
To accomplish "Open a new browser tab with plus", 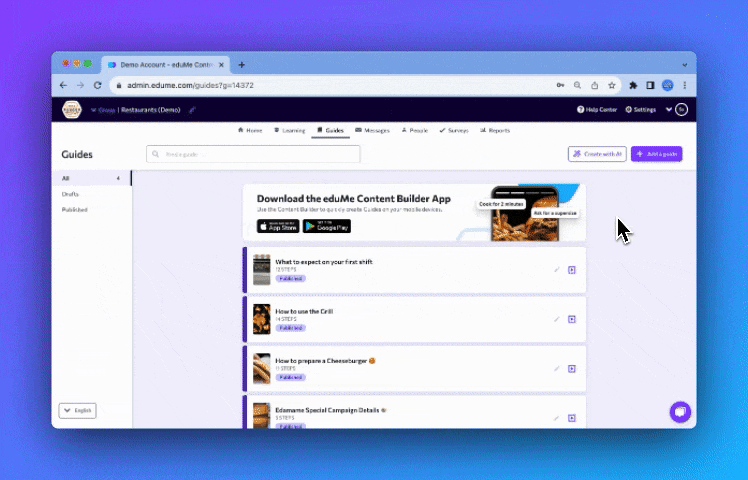I will tap(241, 65).
